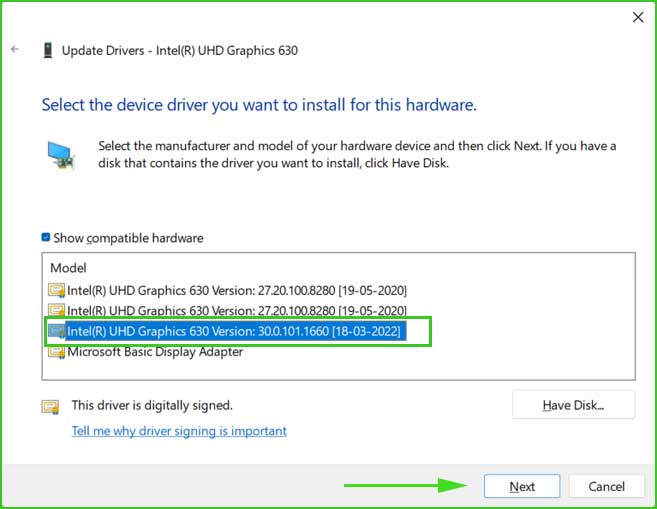Click the device icon beside Update Drivers title
The image size is (657, 509).
click(x=48, y=50)
